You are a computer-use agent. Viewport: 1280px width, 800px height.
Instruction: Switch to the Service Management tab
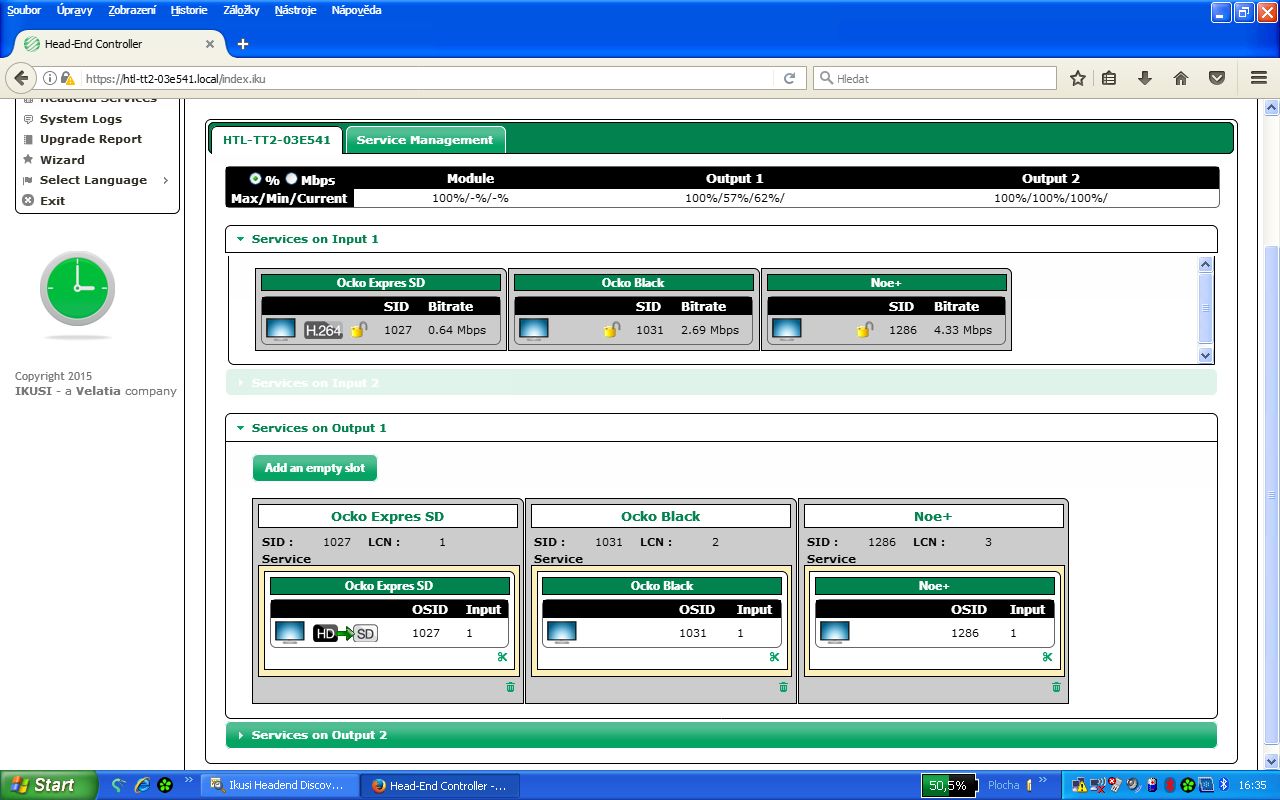(424, 140)
